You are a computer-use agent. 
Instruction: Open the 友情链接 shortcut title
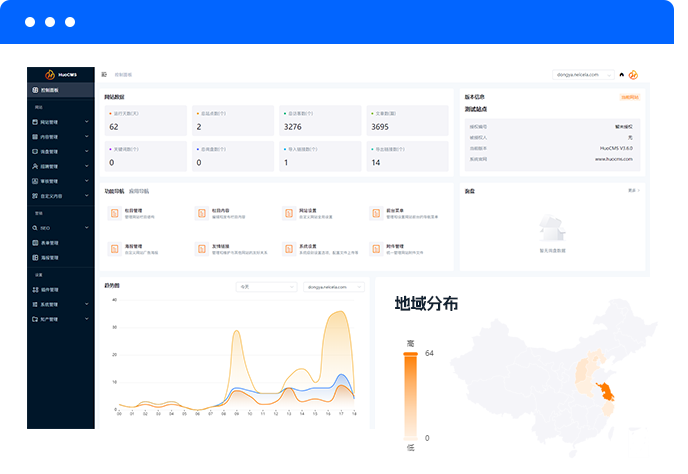click(x=221, y=246)
